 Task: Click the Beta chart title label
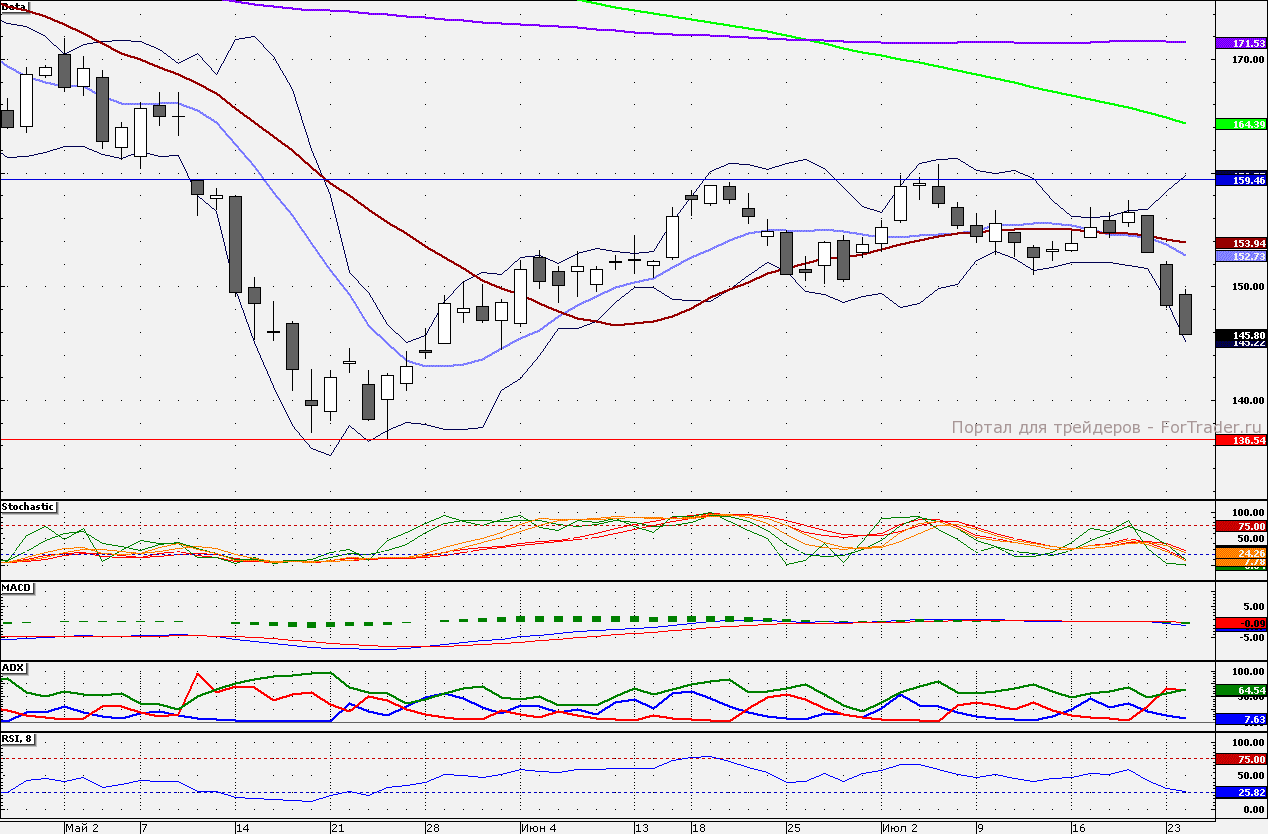pyautogui.click(x=15, y=6)
